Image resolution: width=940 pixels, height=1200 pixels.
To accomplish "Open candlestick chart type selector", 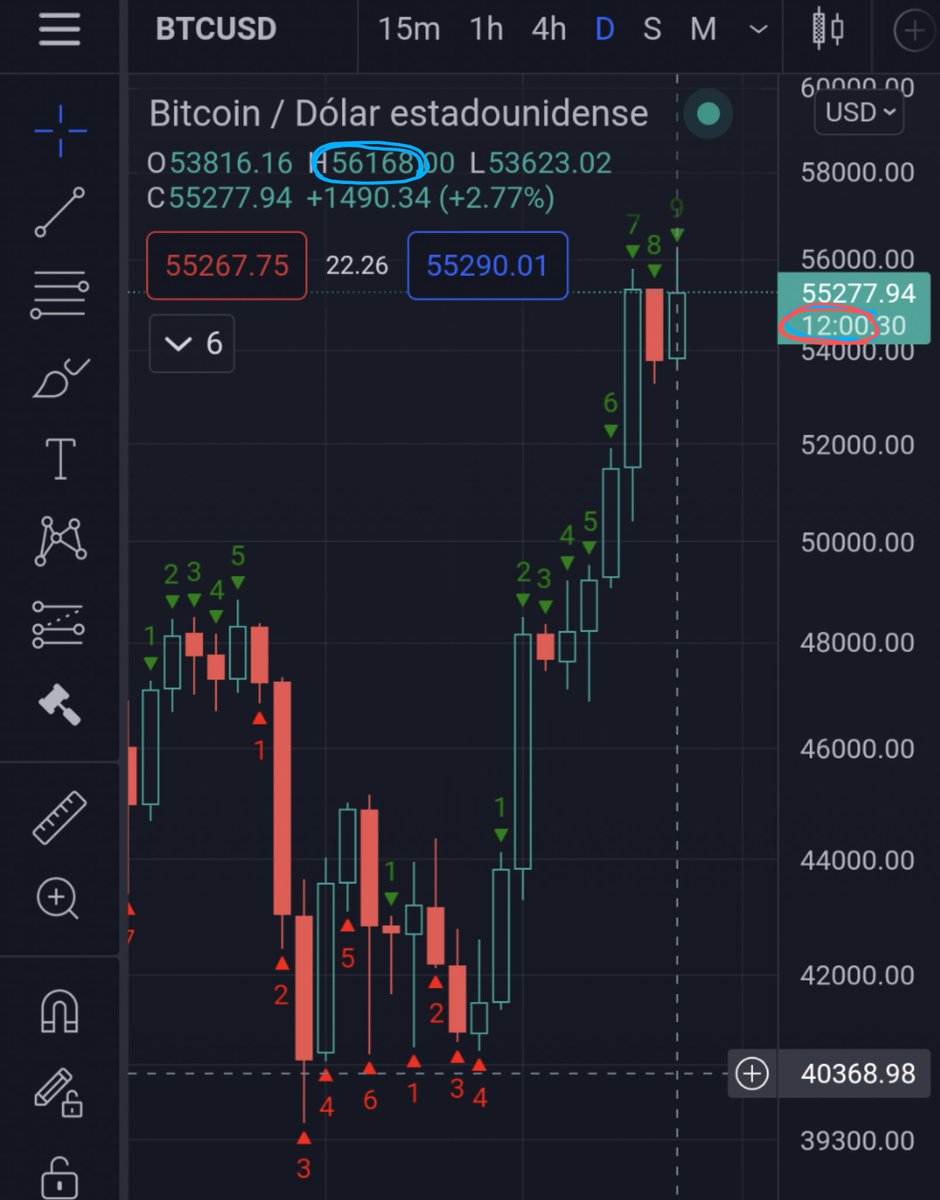I will [x=826, y=29].
